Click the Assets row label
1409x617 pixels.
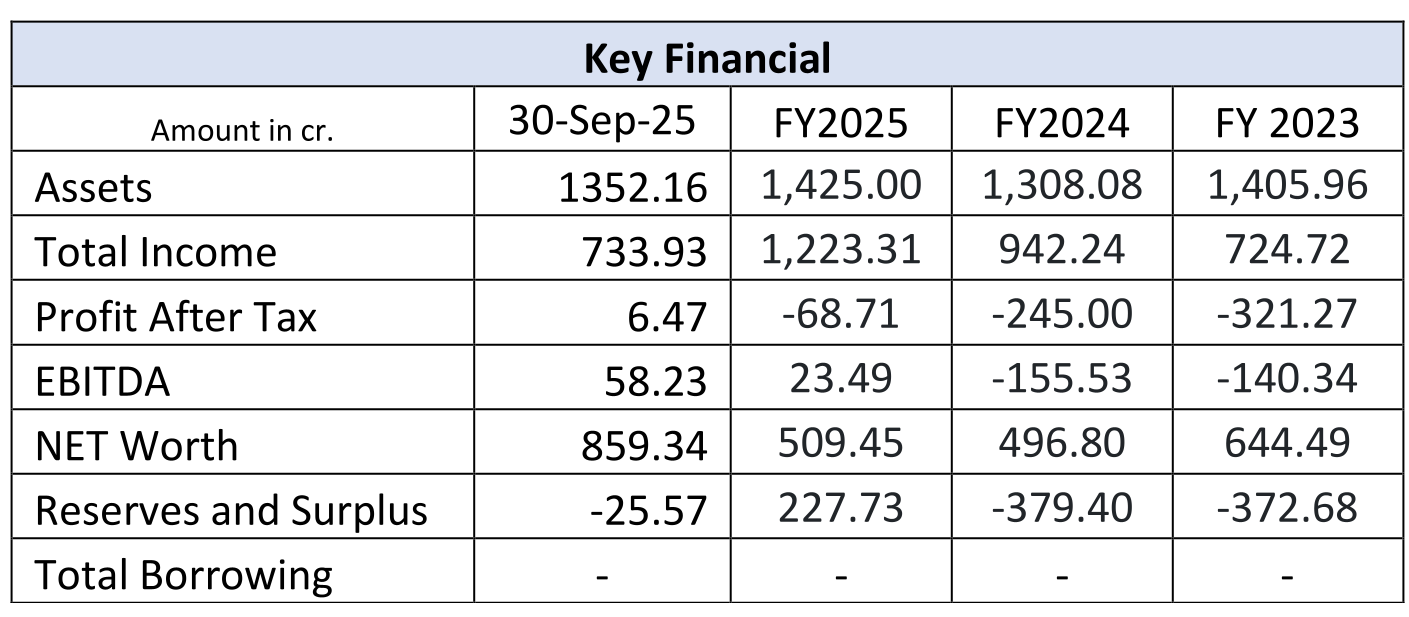point(94,188)
